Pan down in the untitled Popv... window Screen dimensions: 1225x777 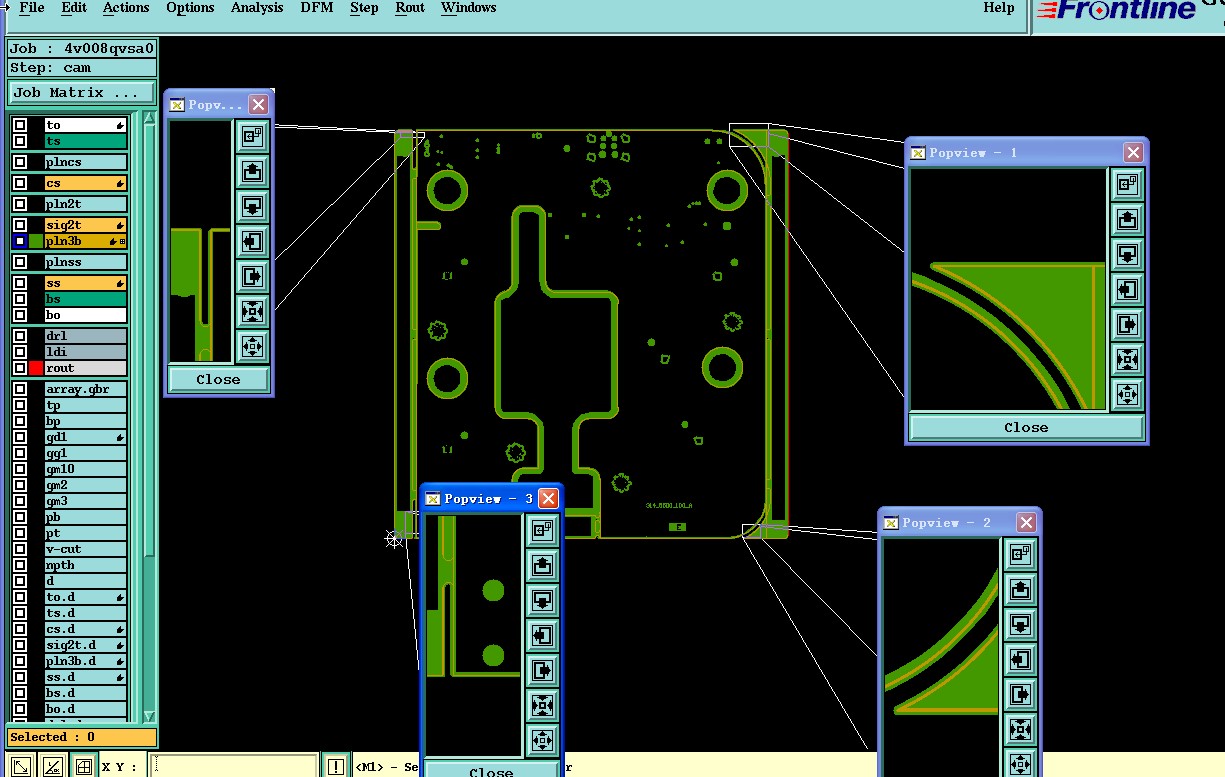pyautogui.click(x=252, y=206)
